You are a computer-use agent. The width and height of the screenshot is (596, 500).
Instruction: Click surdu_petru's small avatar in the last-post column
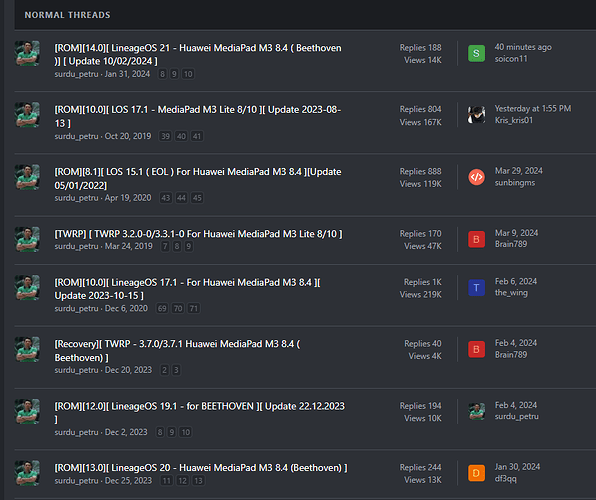(x=476, y=412)
